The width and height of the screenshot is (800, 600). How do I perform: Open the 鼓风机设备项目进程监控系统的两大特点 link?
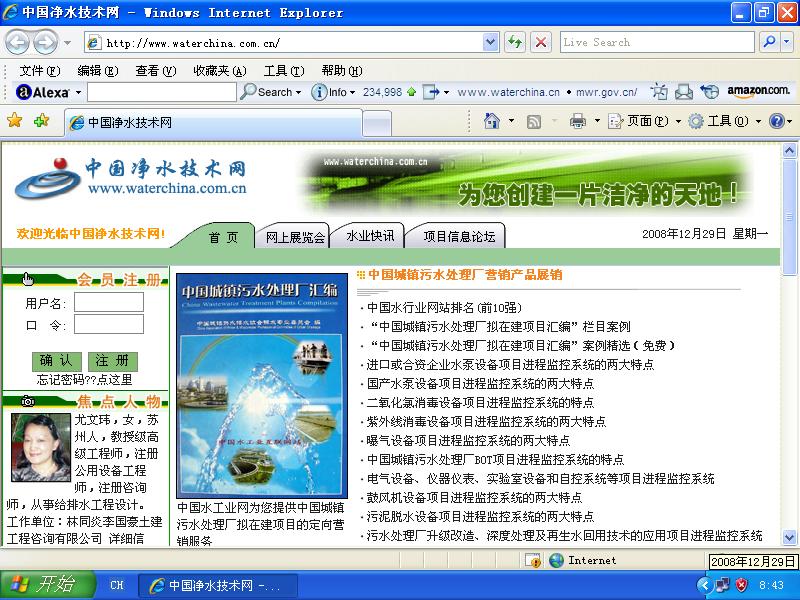(474, 497)
